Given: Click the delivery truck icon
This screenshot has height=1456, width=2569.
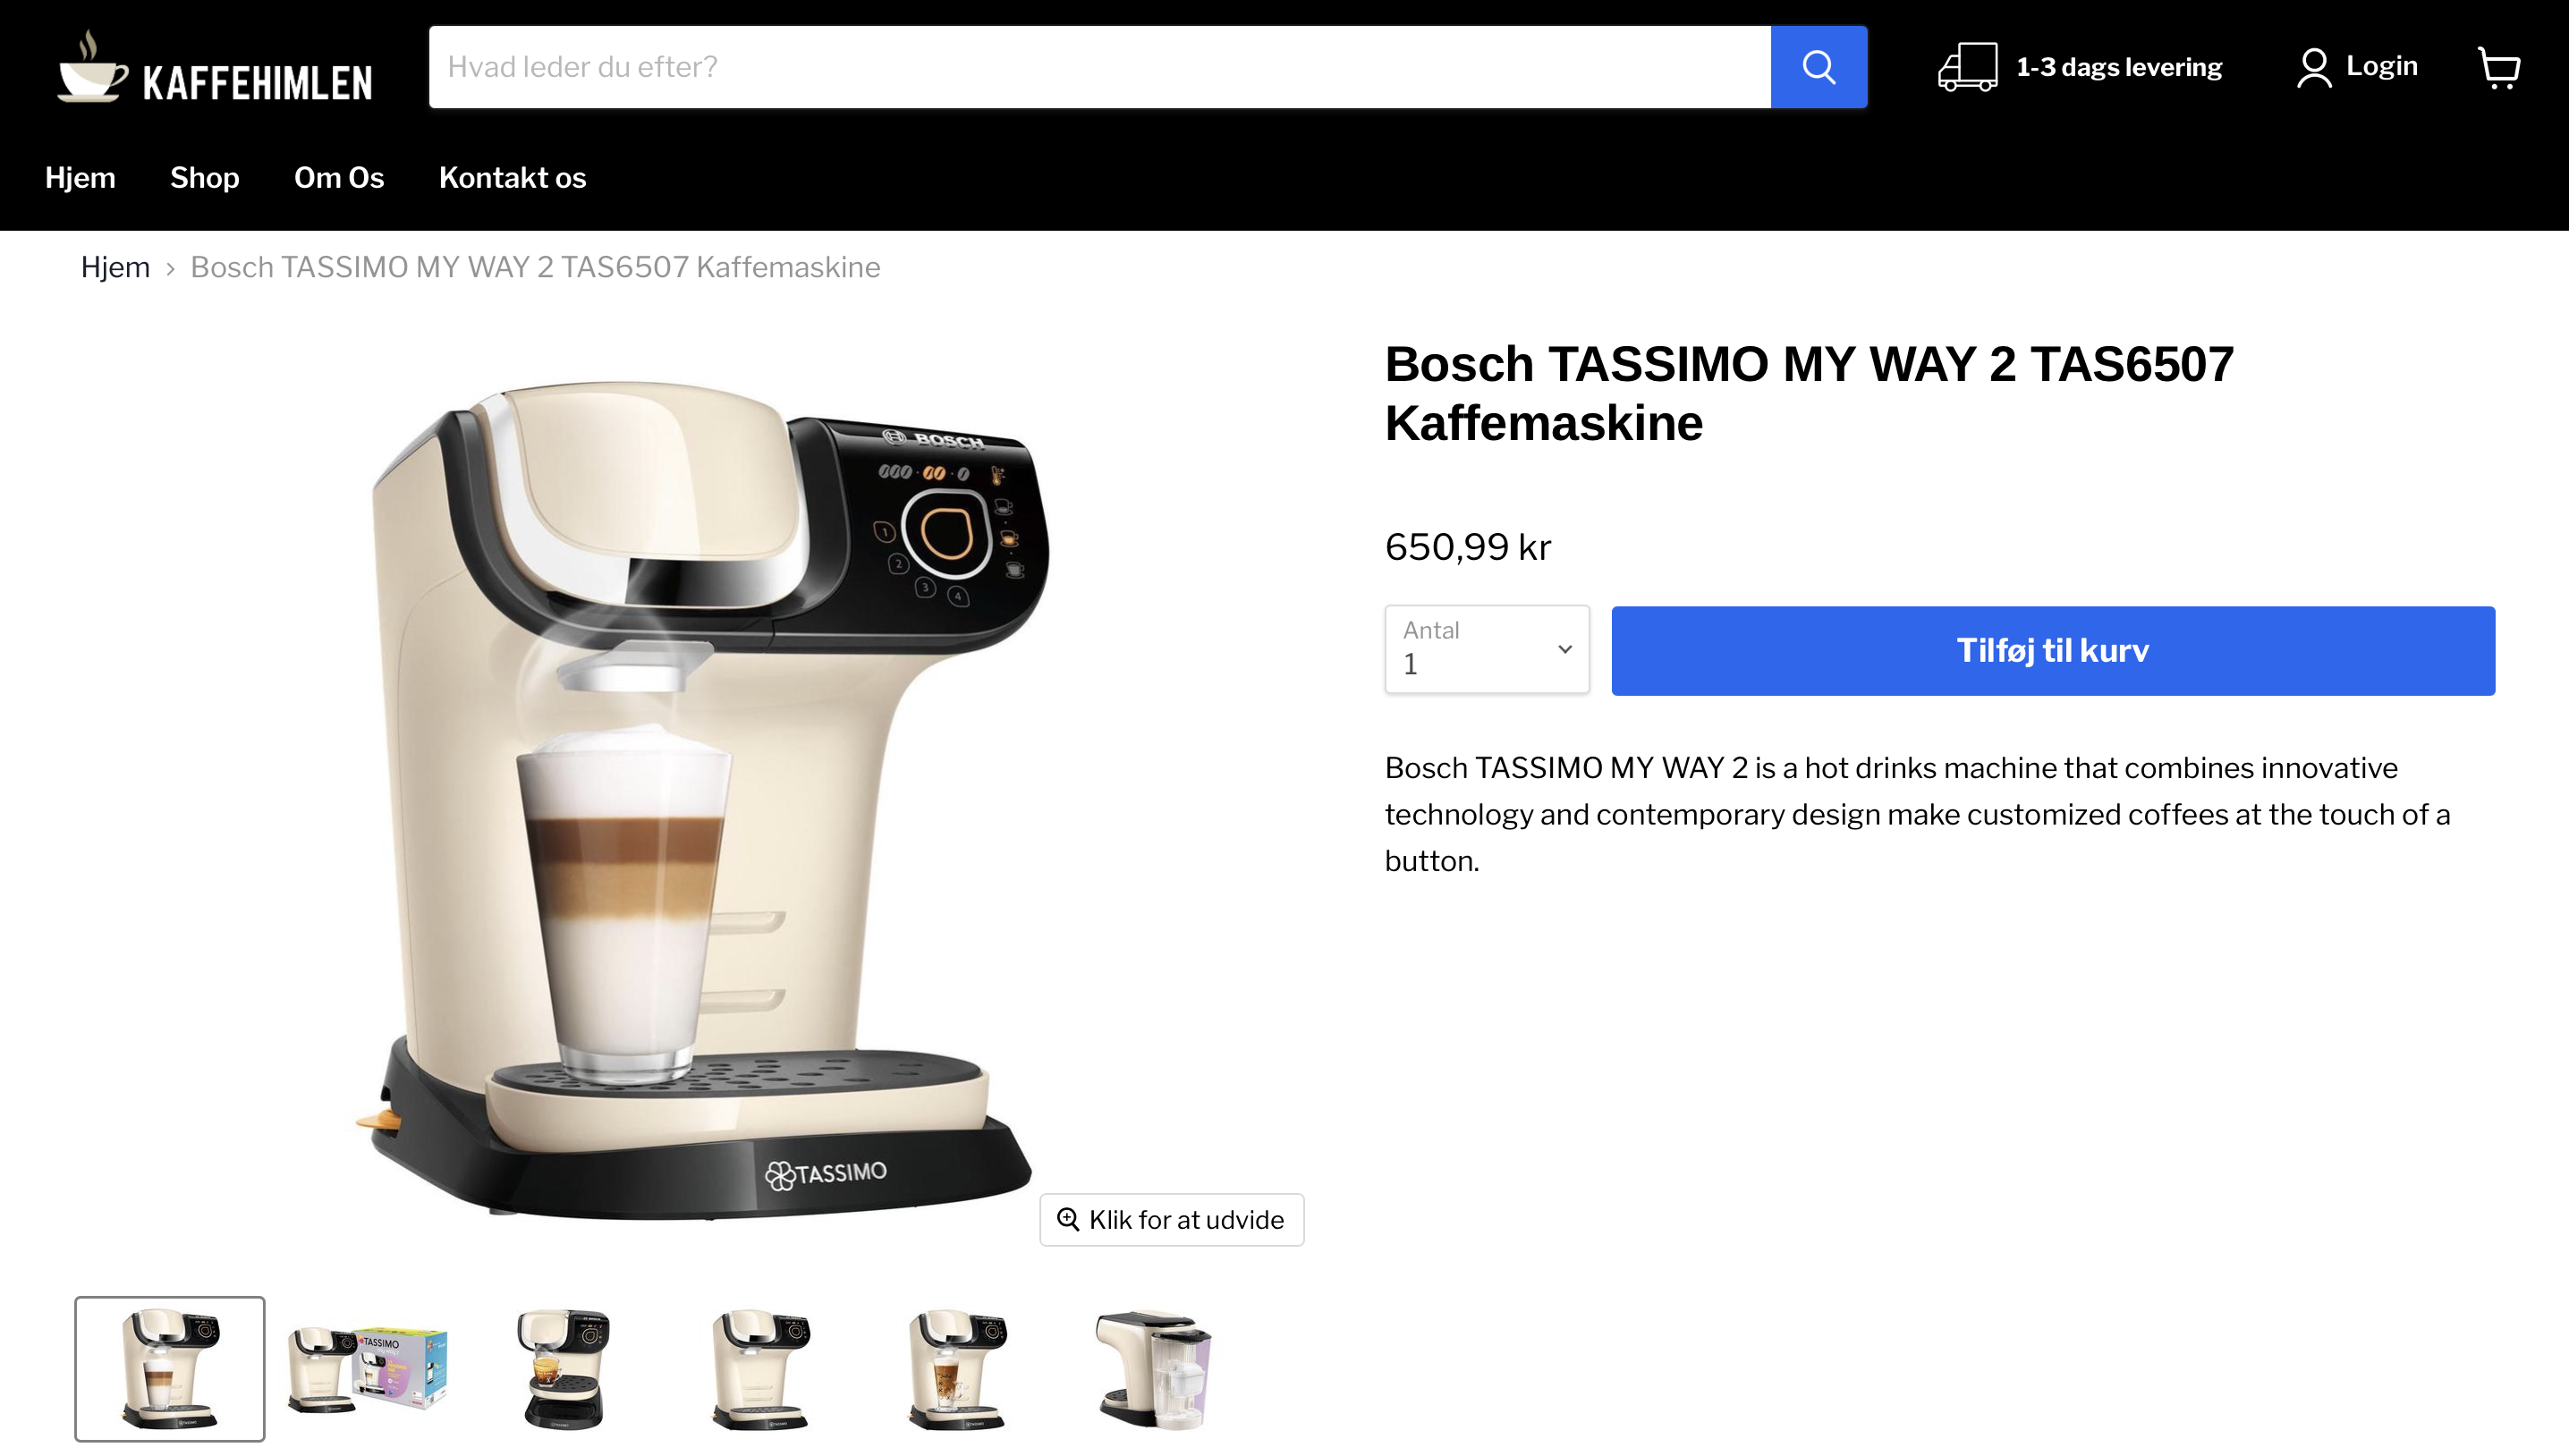Looking at the screenshot, I should point(1967,67).
